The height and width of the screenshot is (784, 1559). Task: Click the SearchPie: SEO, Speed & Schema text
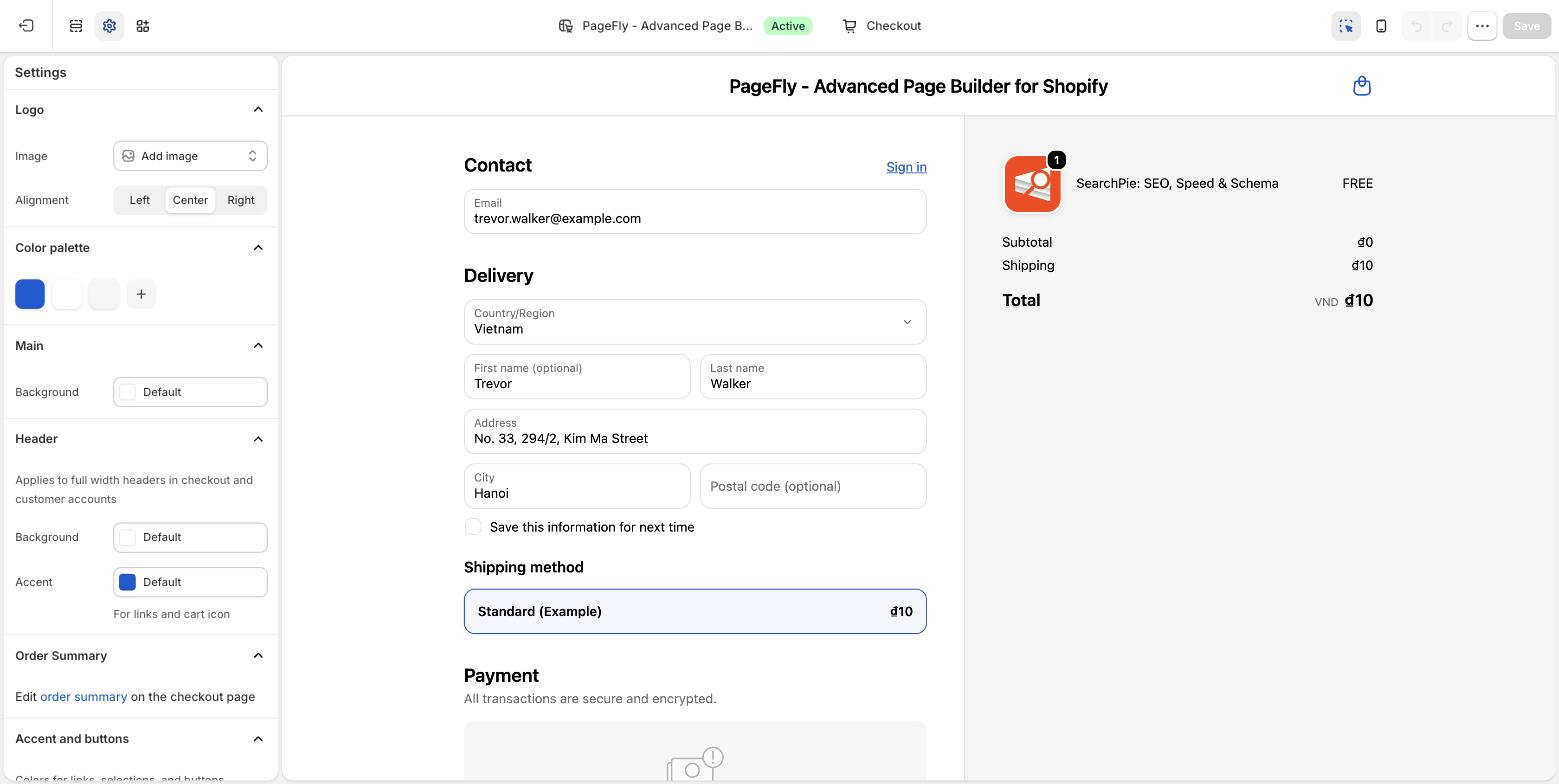click(1177, 183)
